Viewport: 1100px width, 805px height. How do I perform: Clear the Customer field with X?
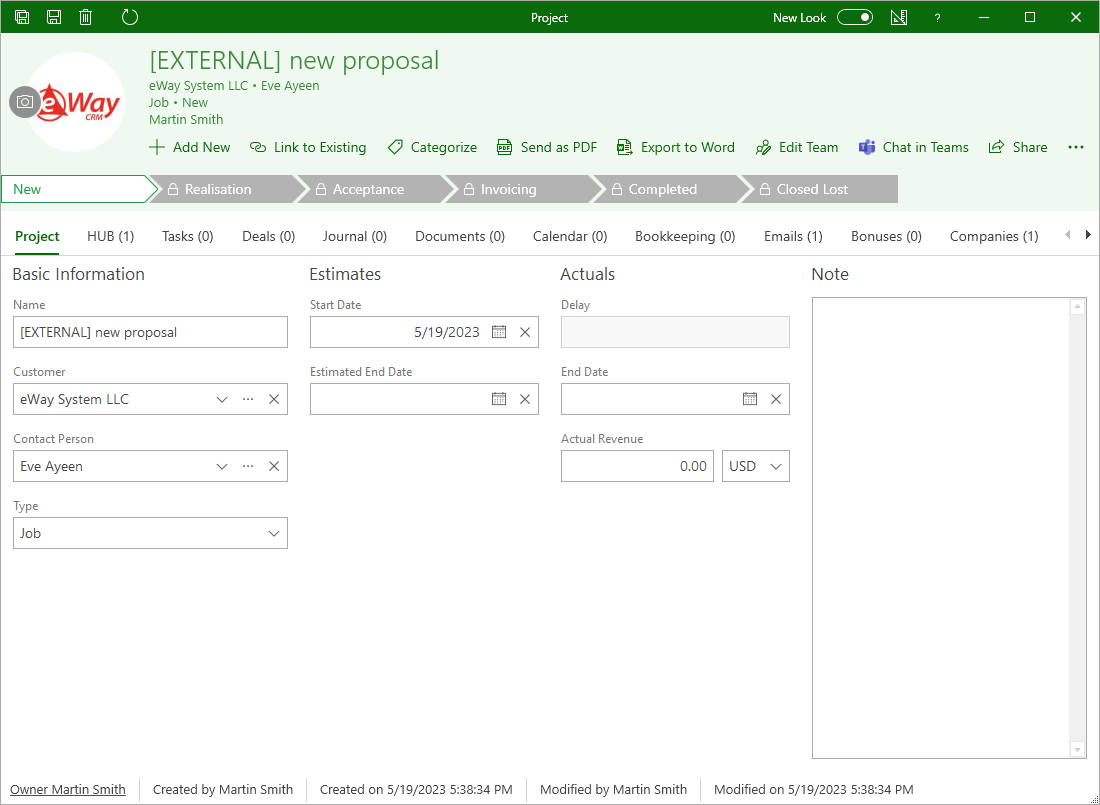click(274, 399)
